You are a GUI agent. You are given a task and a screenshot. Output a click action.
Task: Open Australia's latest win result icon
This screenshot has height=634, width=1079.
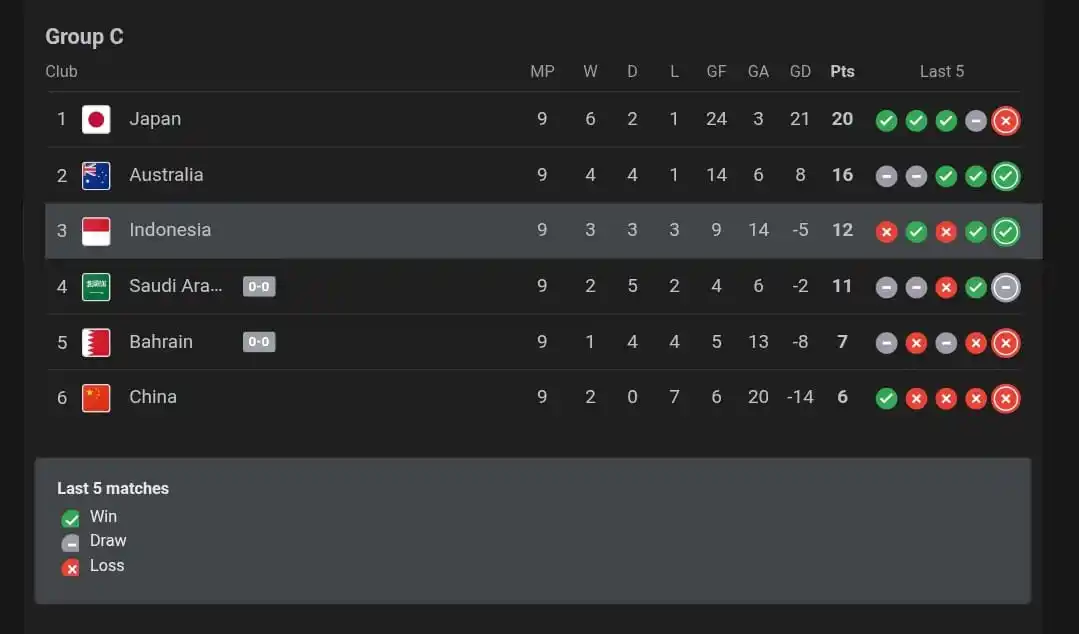[1005, 176]
